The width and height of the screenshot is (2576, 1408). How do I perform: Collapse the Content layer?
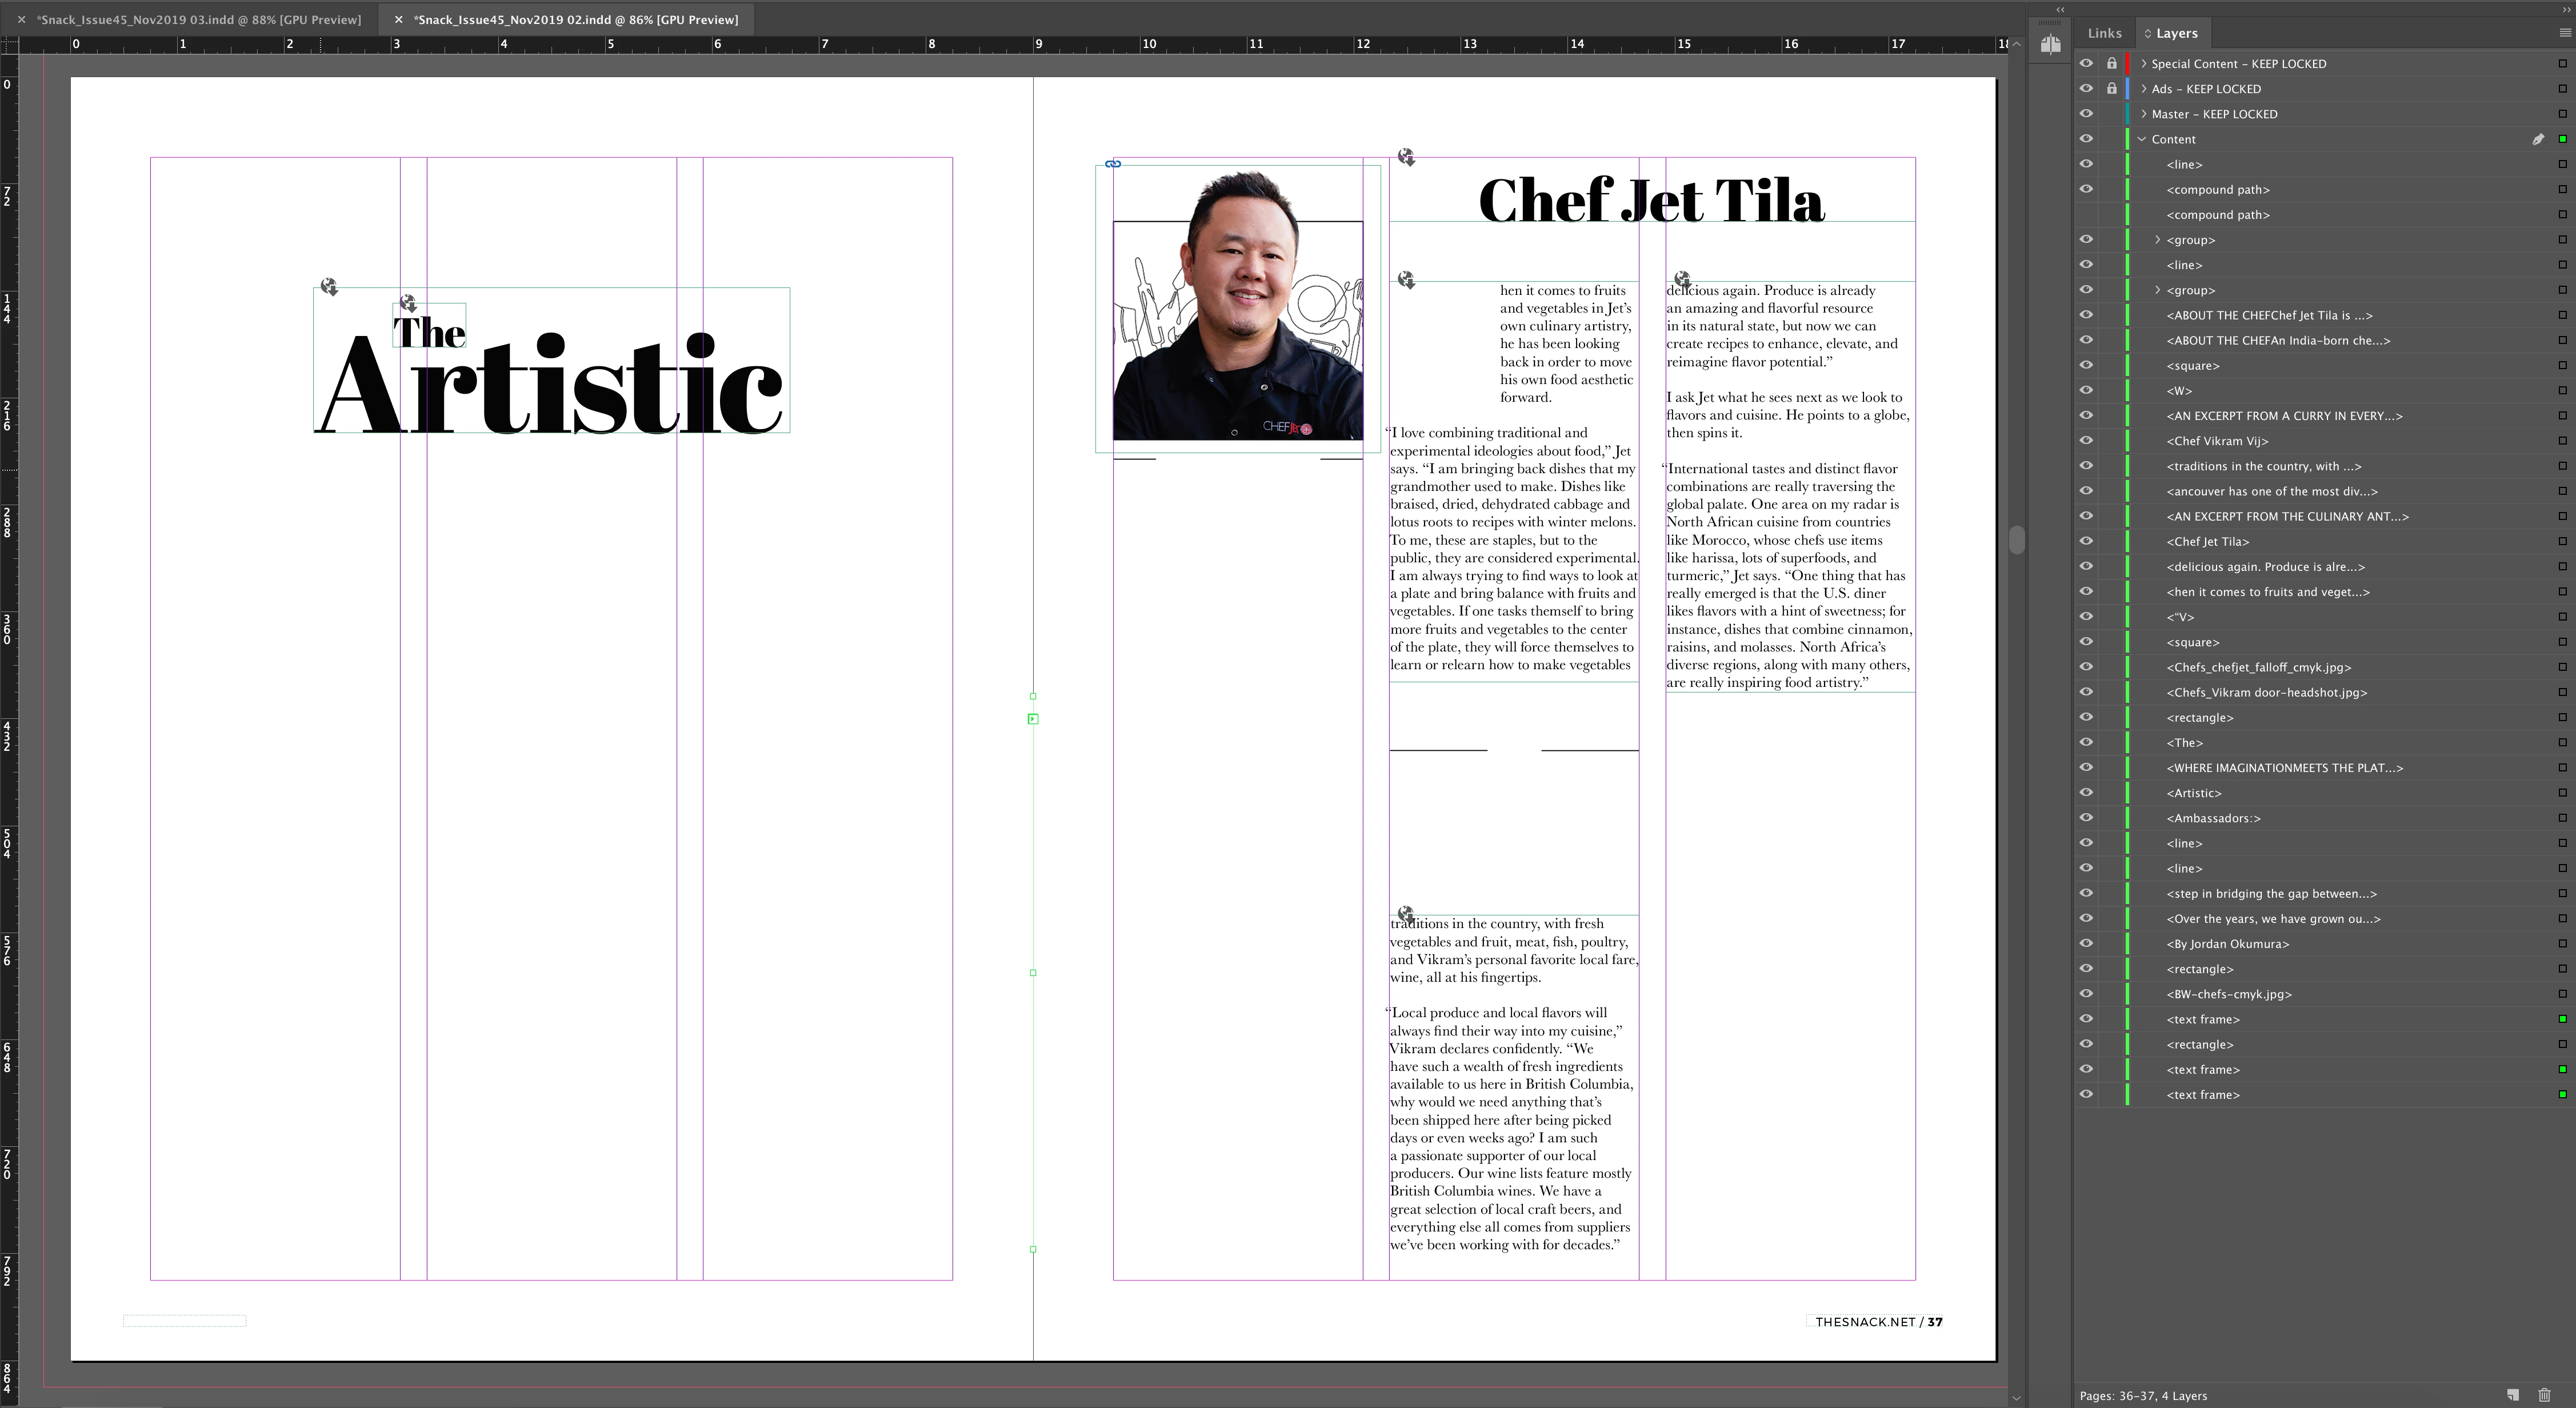(2142, 139)
